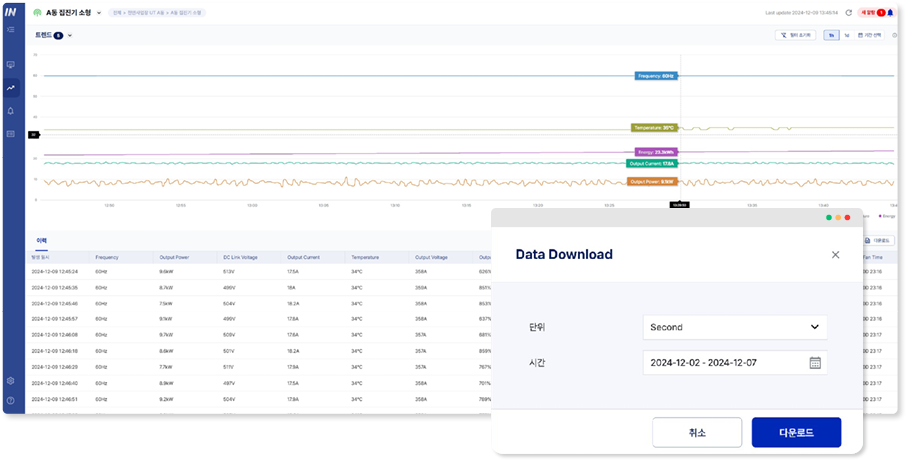Click the black Y-axis value marker

click(33, 134)
